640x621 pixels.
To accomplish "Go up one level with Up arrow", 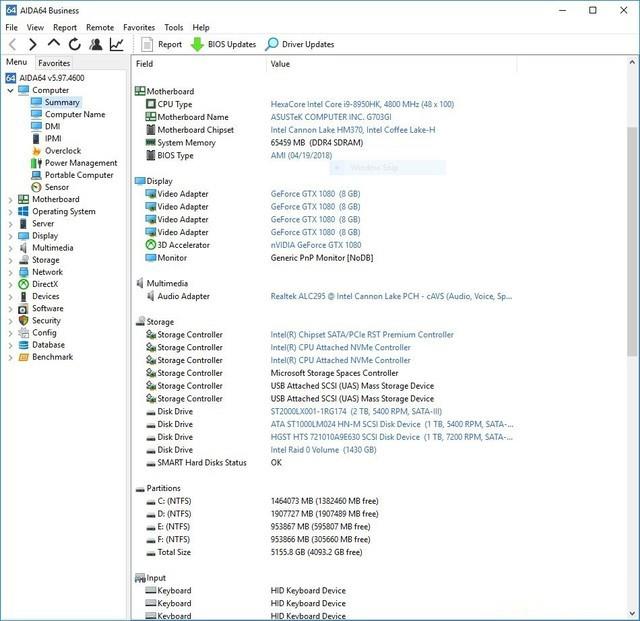I will (x=53, y=43).
